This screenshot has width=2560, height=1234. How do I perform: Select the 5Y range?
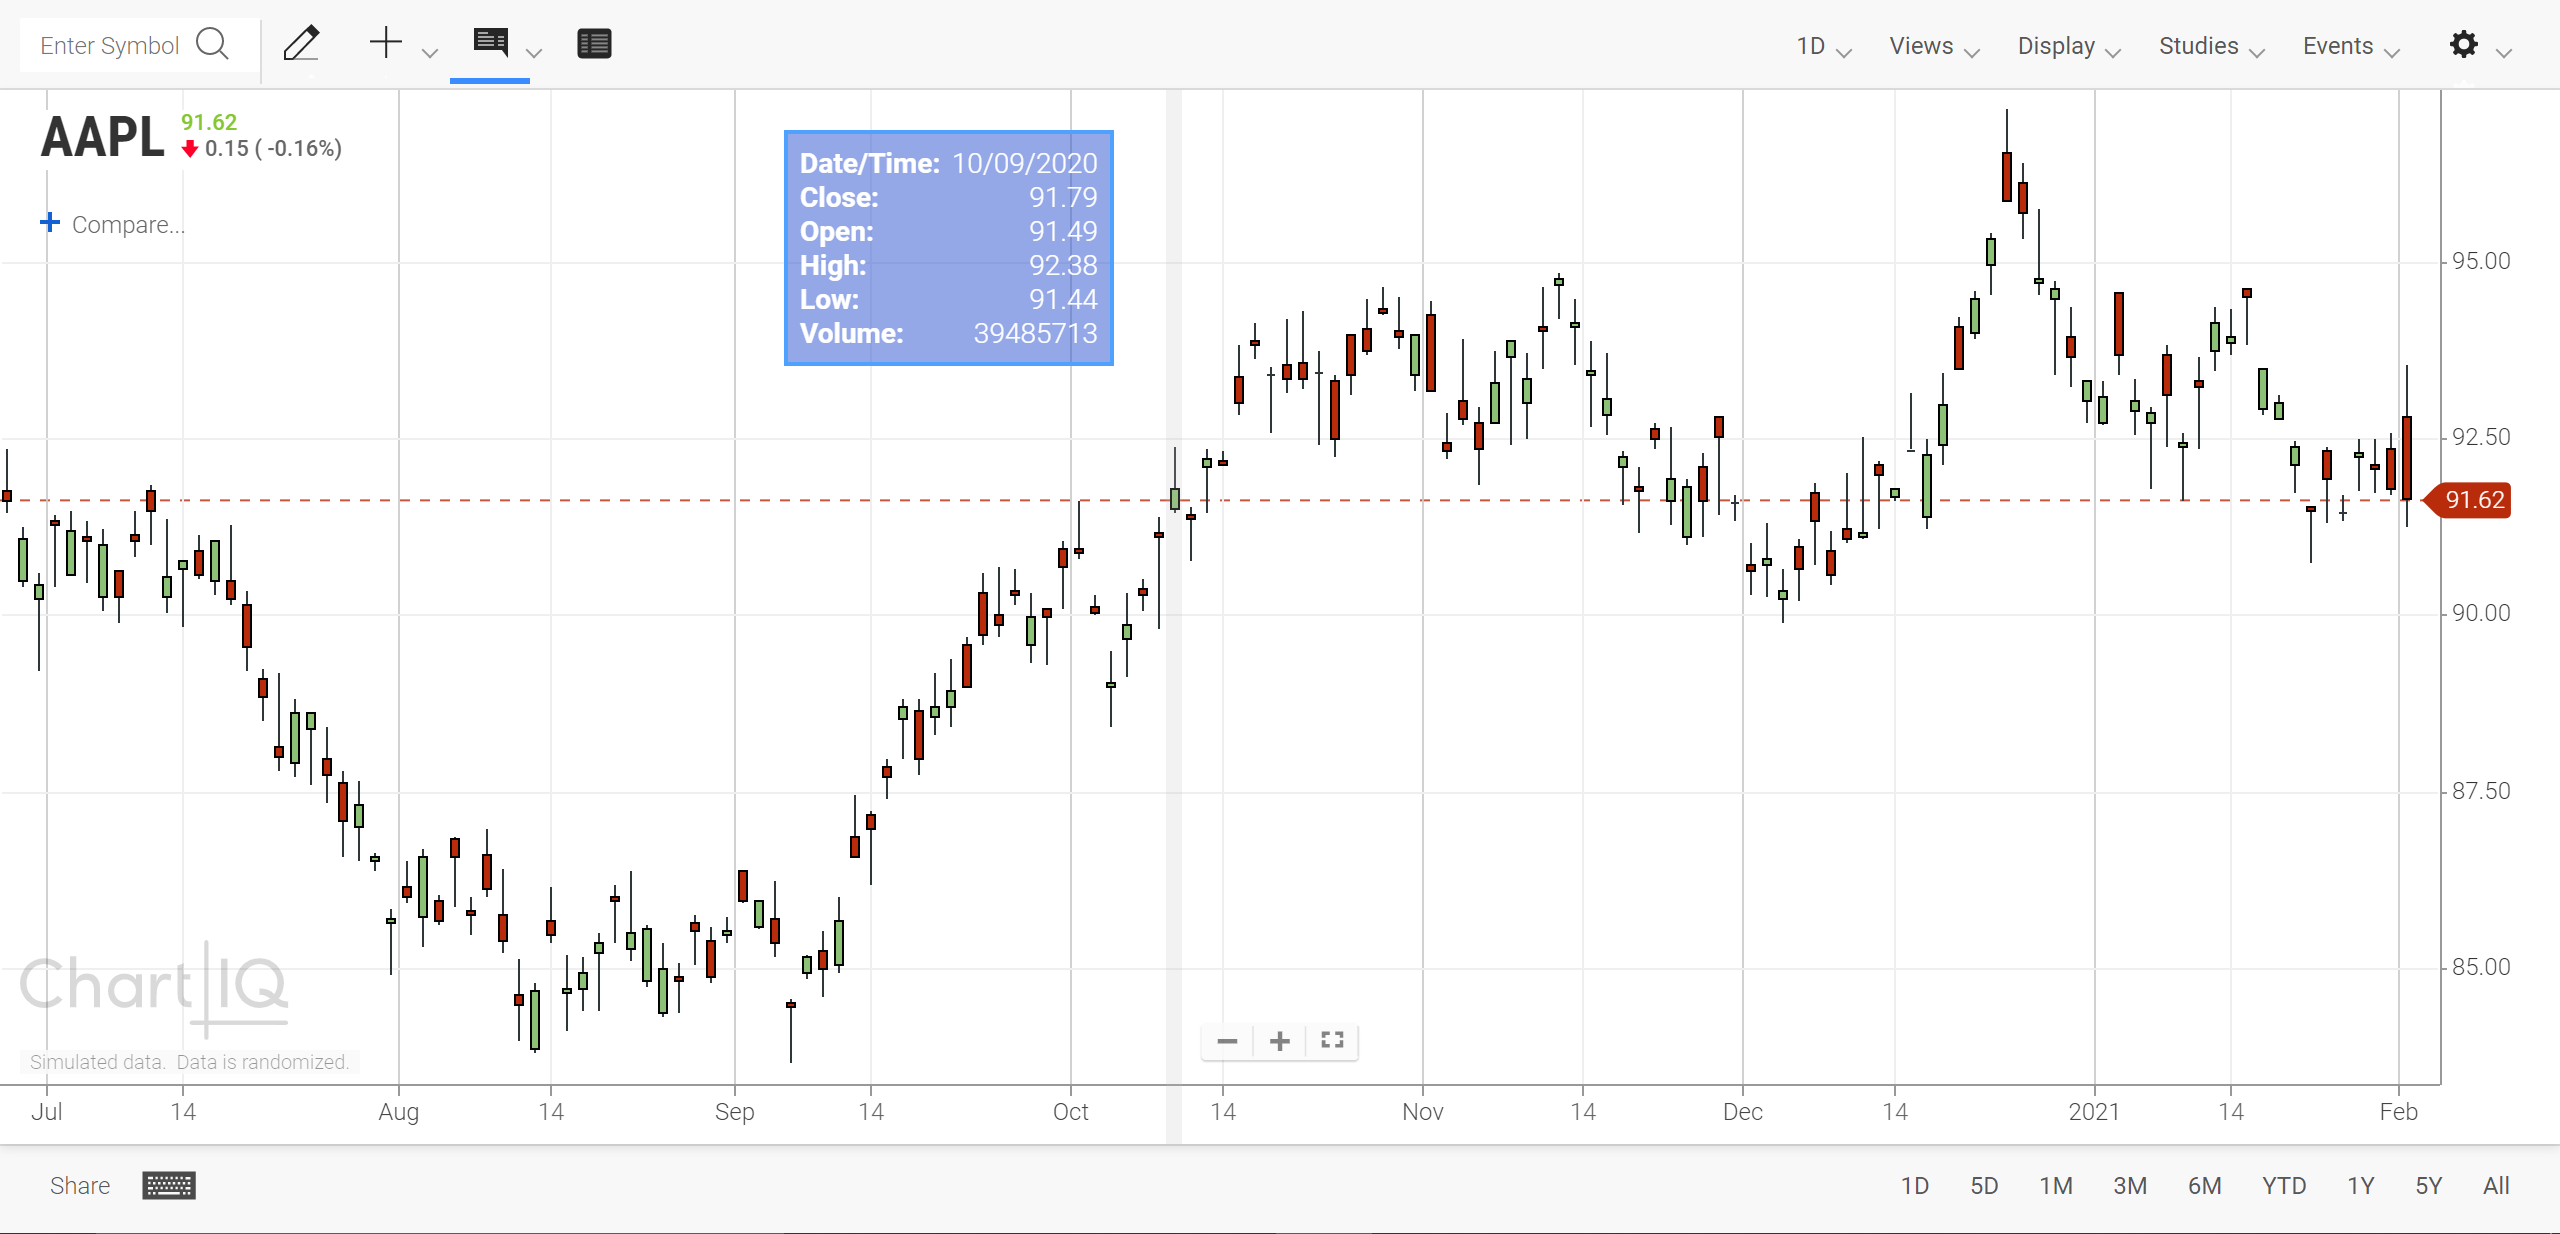[x=2428, y=1186]
